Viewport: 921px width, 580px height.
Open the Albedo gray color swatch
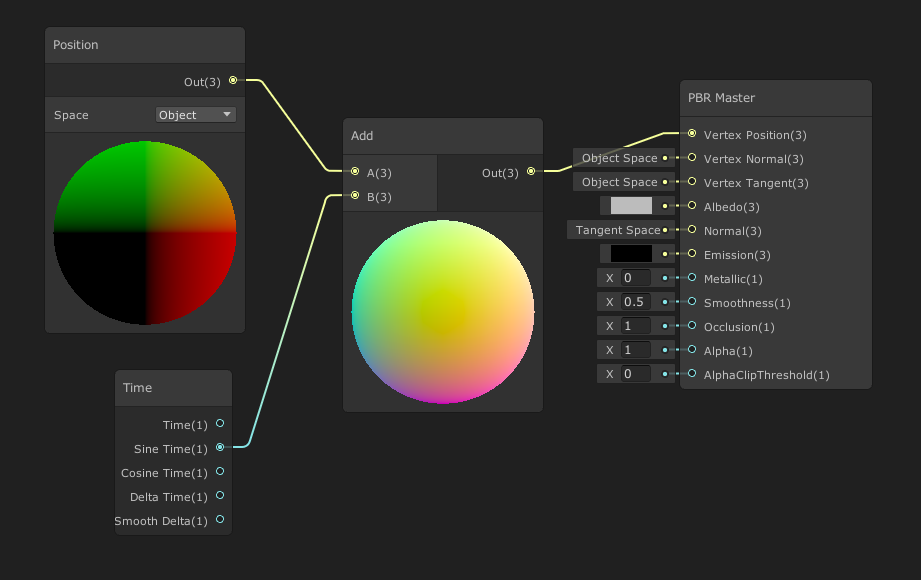coord(631,206)
